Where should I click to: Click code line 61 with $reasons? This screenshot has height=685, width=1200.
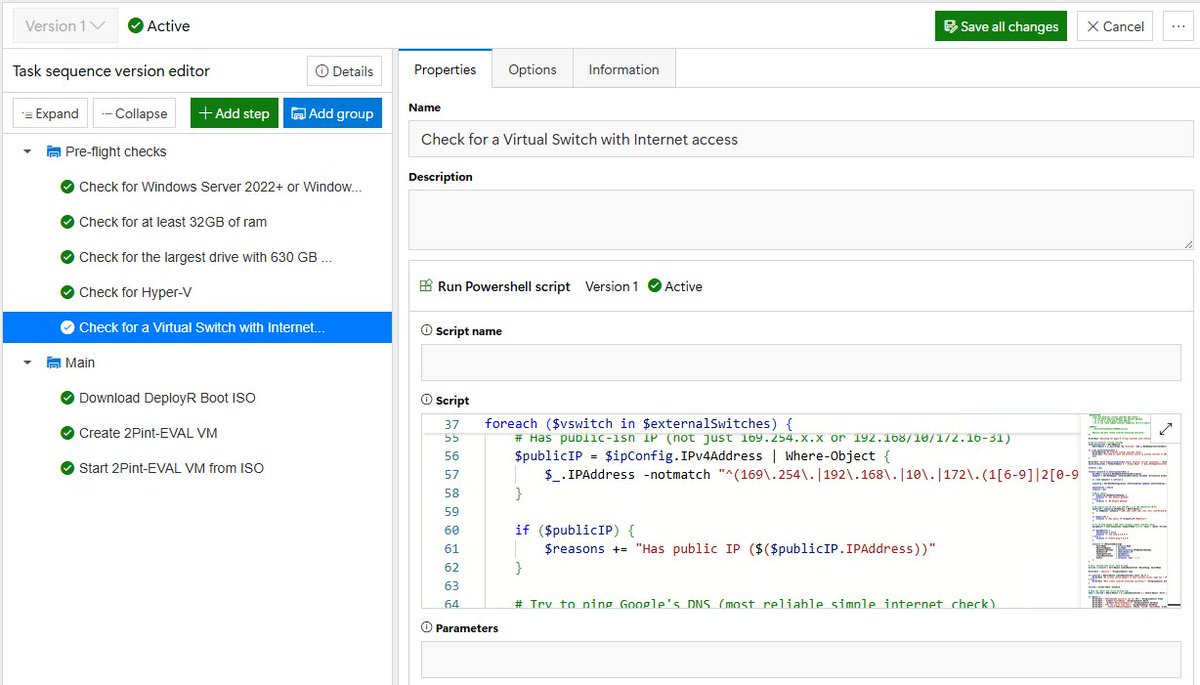coord(740,549)
